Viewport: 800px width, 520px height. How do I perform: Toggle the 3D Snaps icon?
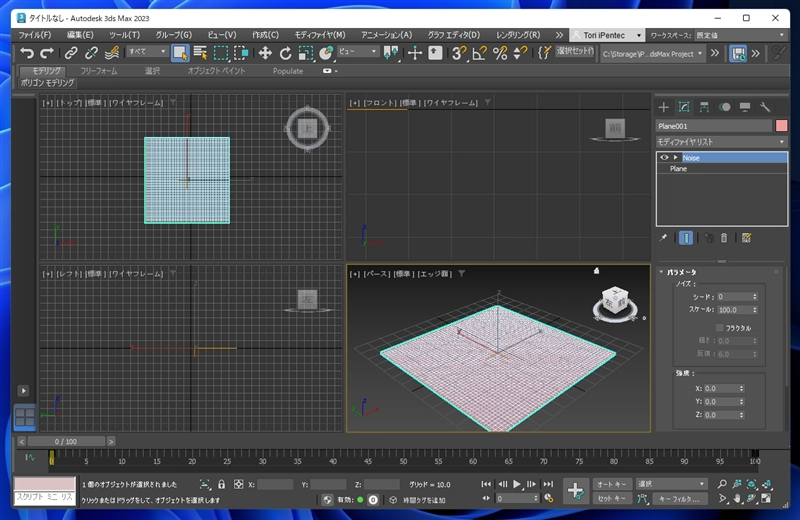459,53
